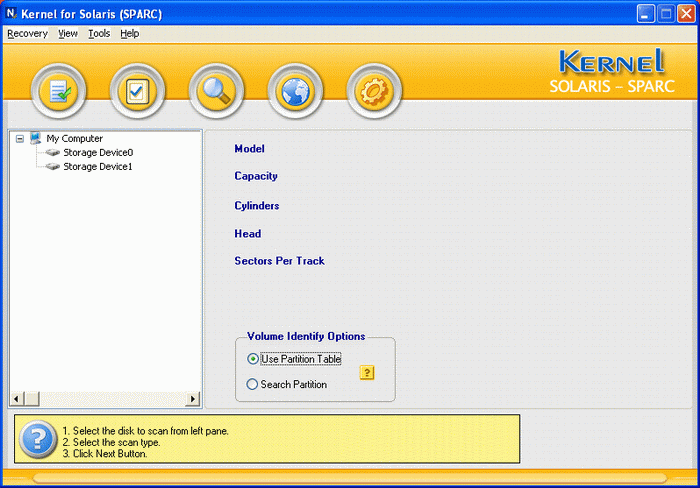The image size is (700, 488).
Task: Click the left pane scroll left arrow
Action: (16, 399)
